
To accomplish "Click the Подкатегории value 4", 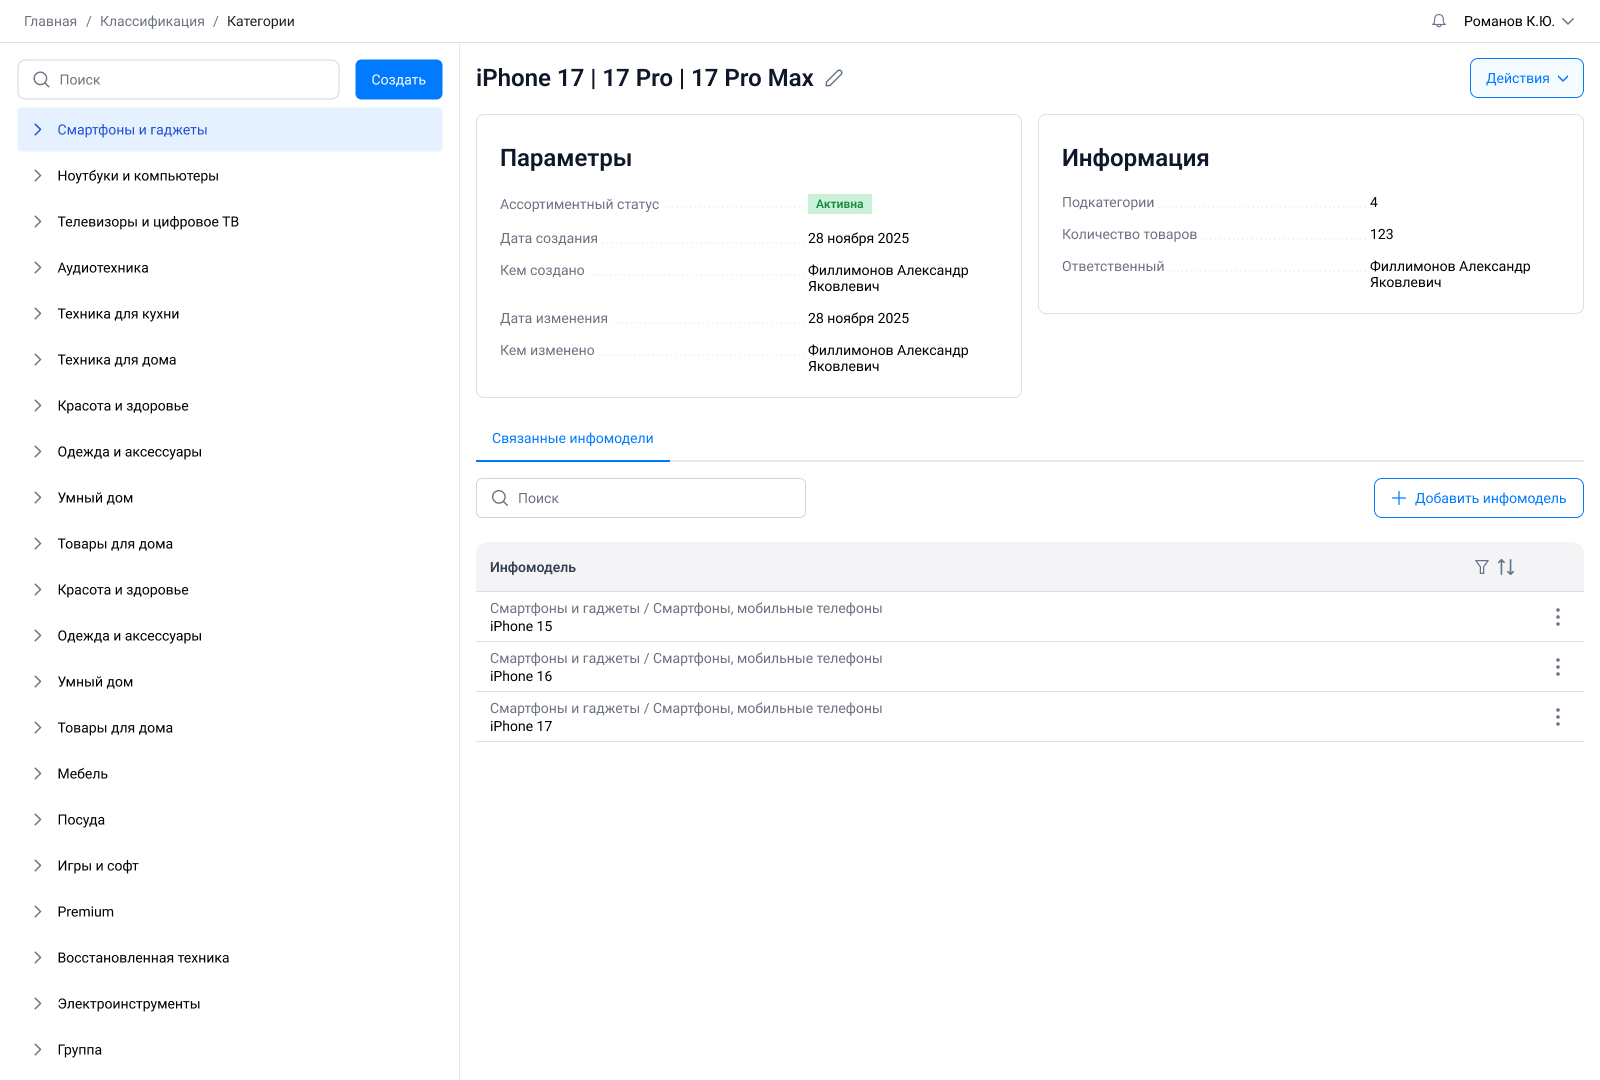I will point(1374,202).
